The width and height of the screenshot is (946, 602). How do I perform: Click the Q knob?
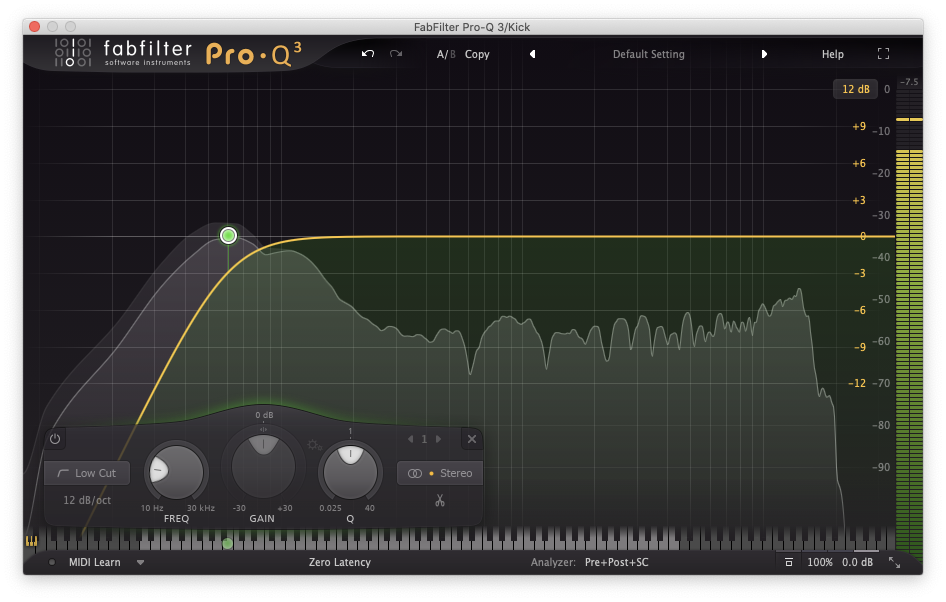(350, 472)
